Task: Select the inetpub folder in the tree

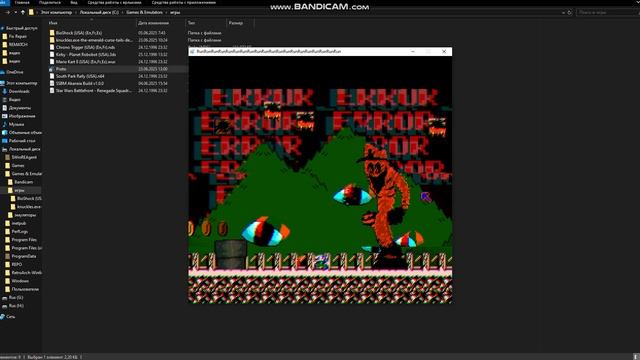Action: tap(19, 223)
